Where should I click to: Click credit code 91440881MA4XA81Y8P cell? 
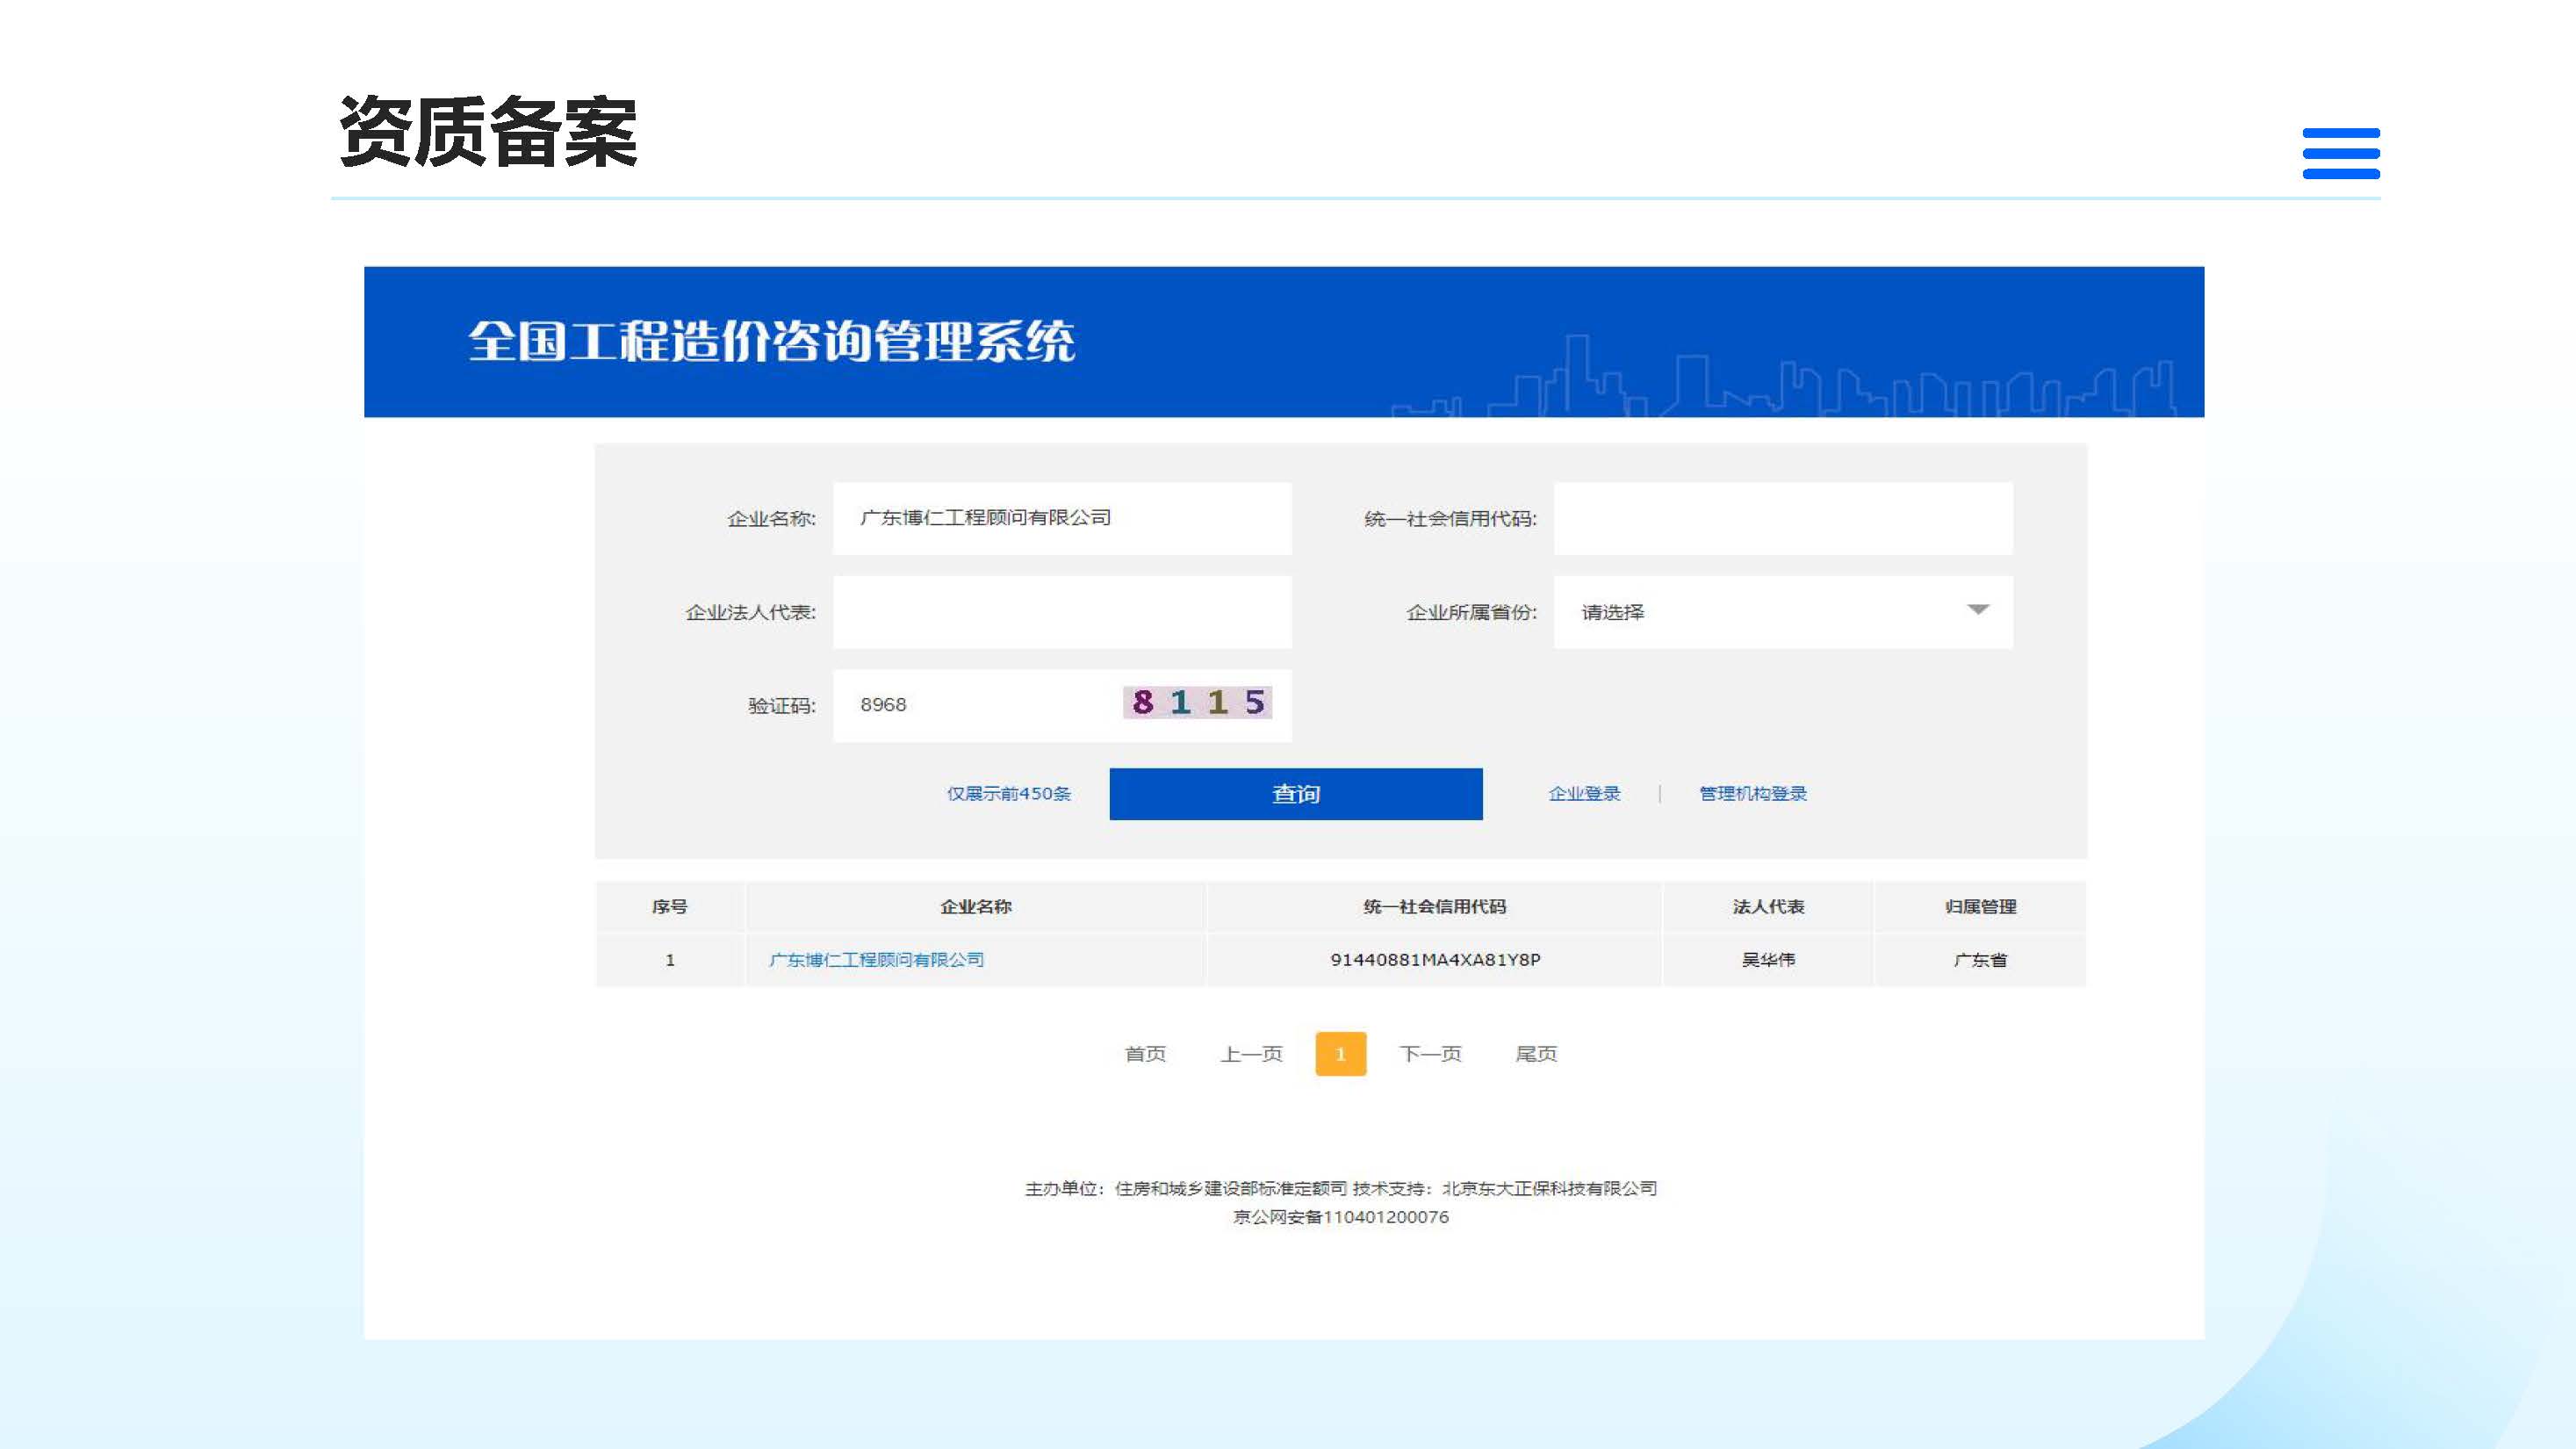pos(1435,960)
